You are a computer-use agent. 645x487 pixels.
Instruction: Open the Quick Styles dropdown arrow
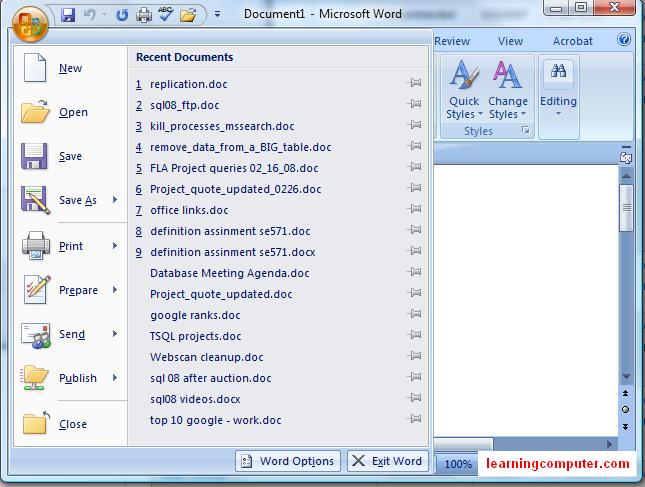pyautogui.click(x=480, y=114)
